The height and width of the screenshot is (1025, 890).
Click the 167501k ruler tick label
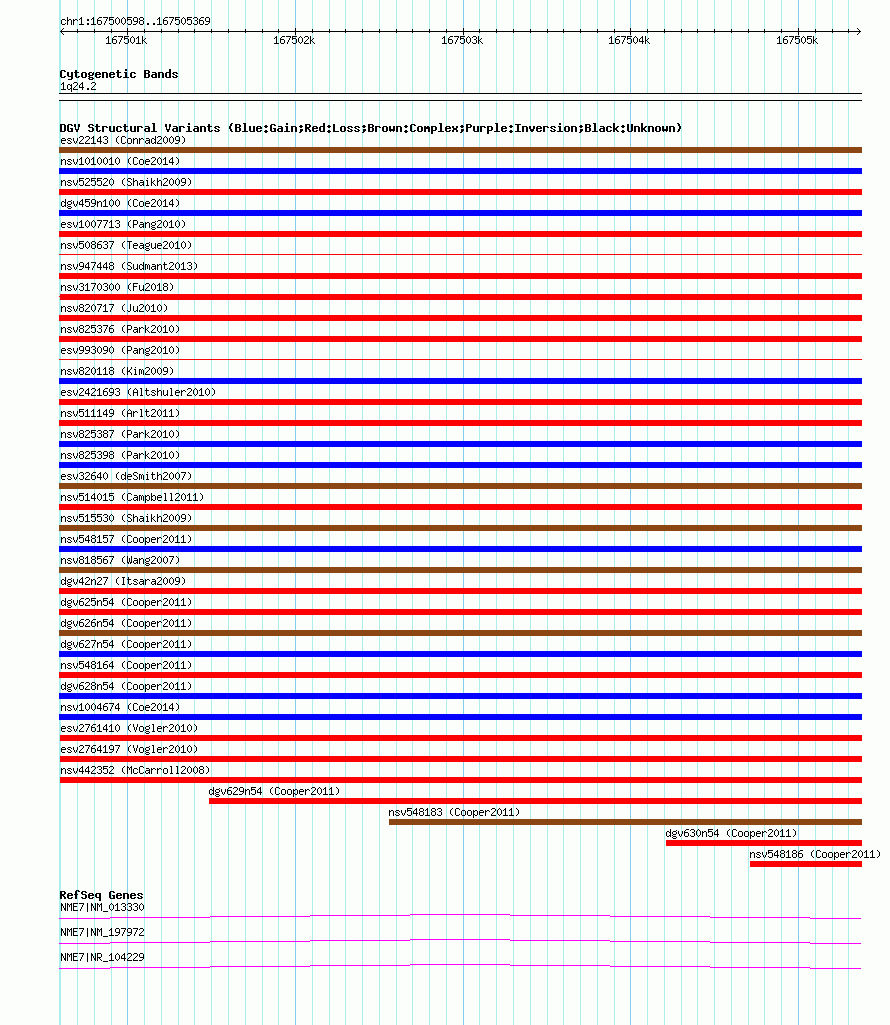[x=126, y=41]
